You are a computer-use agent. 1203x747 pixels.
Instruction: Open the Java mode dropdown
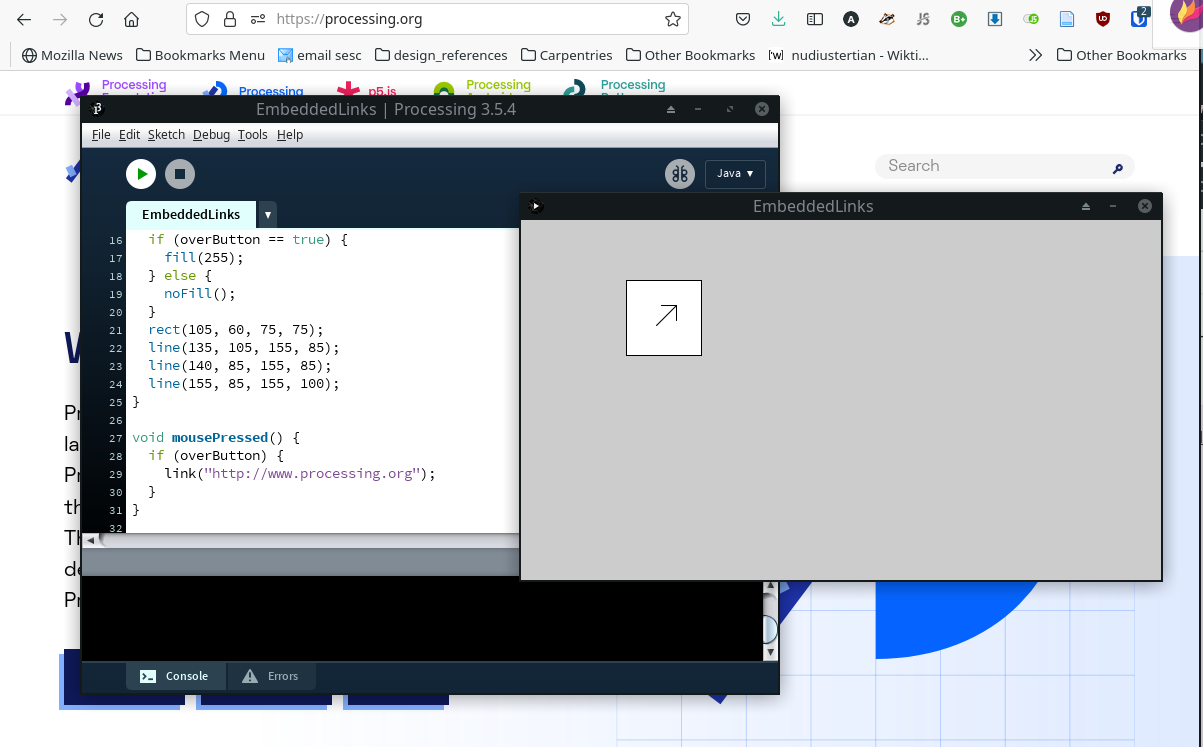tap(735, 174)
